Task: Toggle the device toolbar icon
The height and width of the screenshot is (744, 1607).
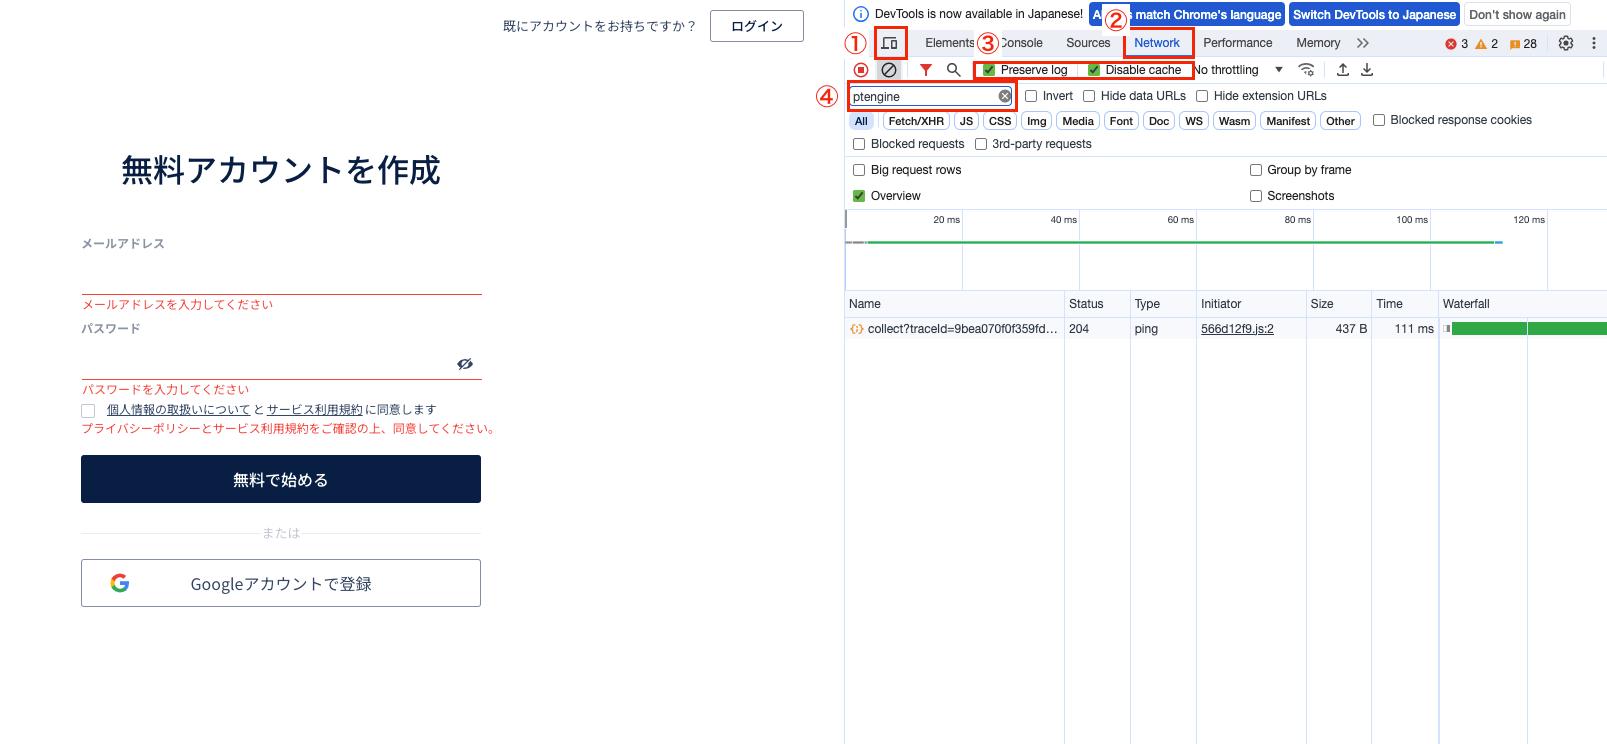Action: (889, 43)
